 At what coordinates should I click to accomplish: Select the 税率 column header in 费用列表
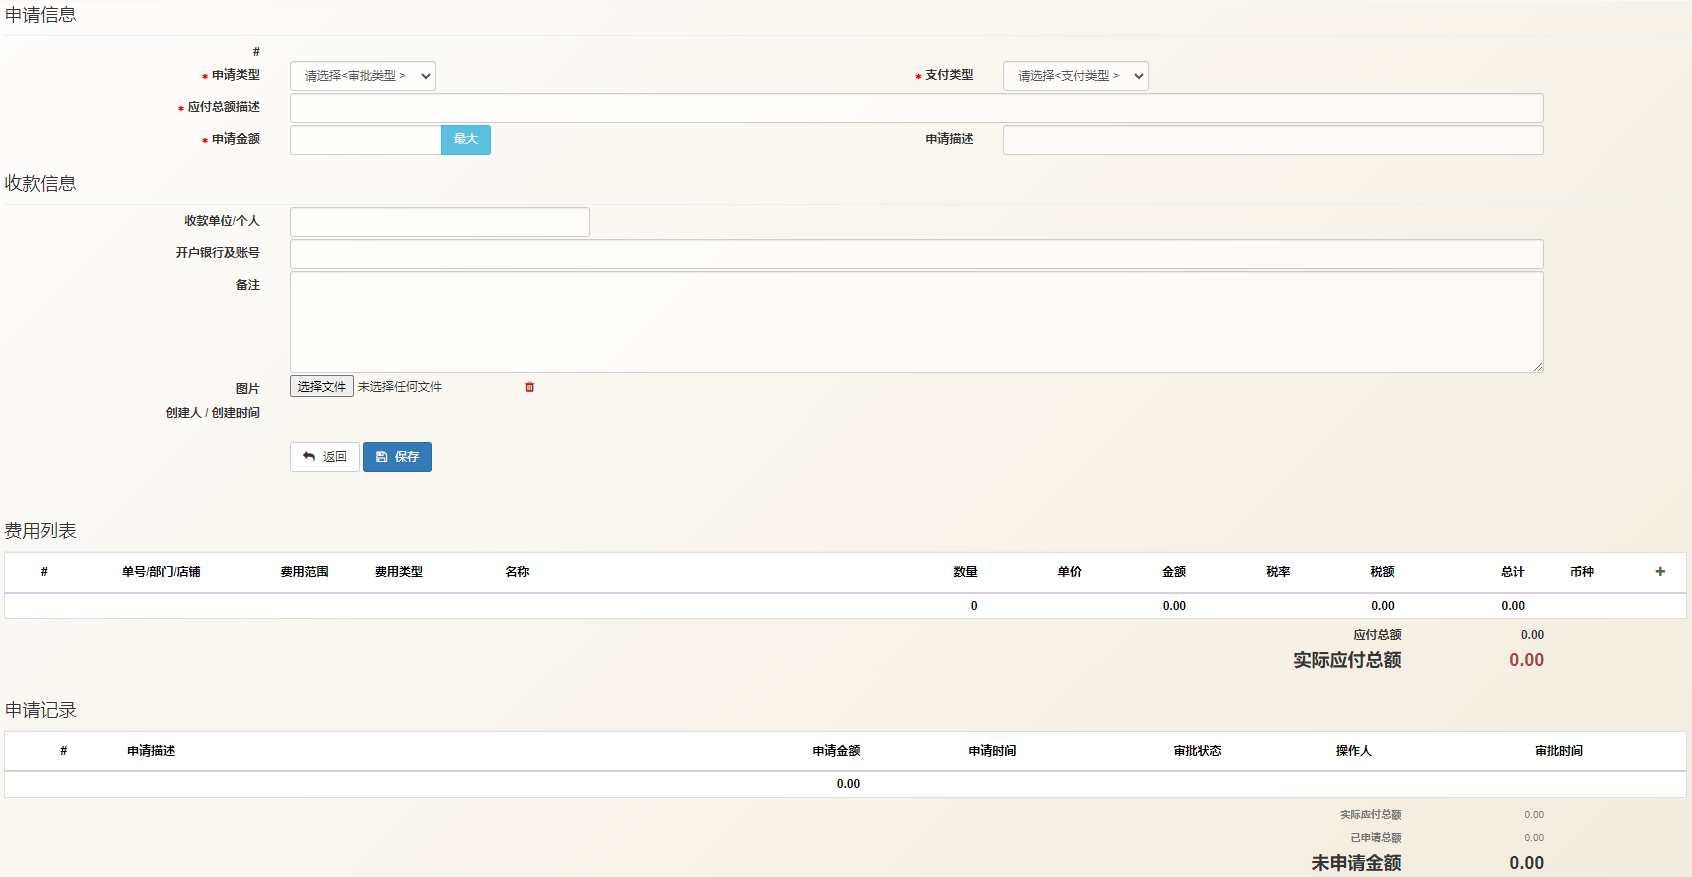coord(1278,572)
